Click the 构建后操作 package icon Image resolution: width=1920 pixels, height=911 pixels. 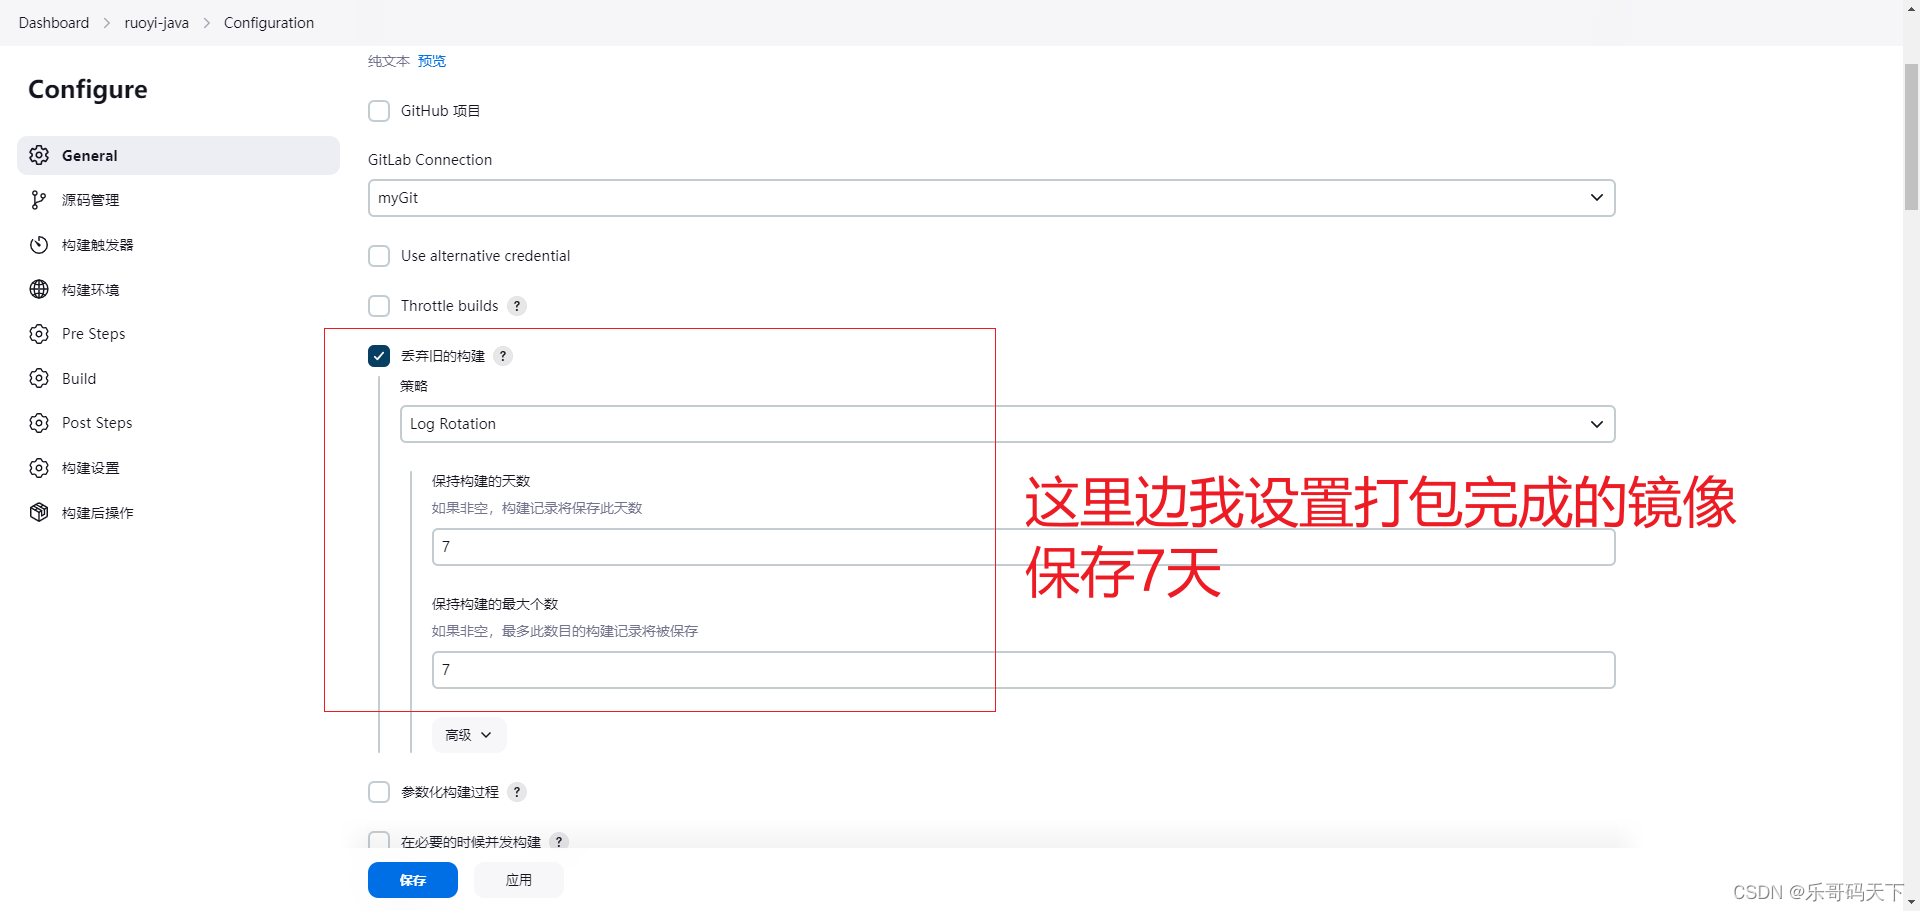click(x=39, y=512)
